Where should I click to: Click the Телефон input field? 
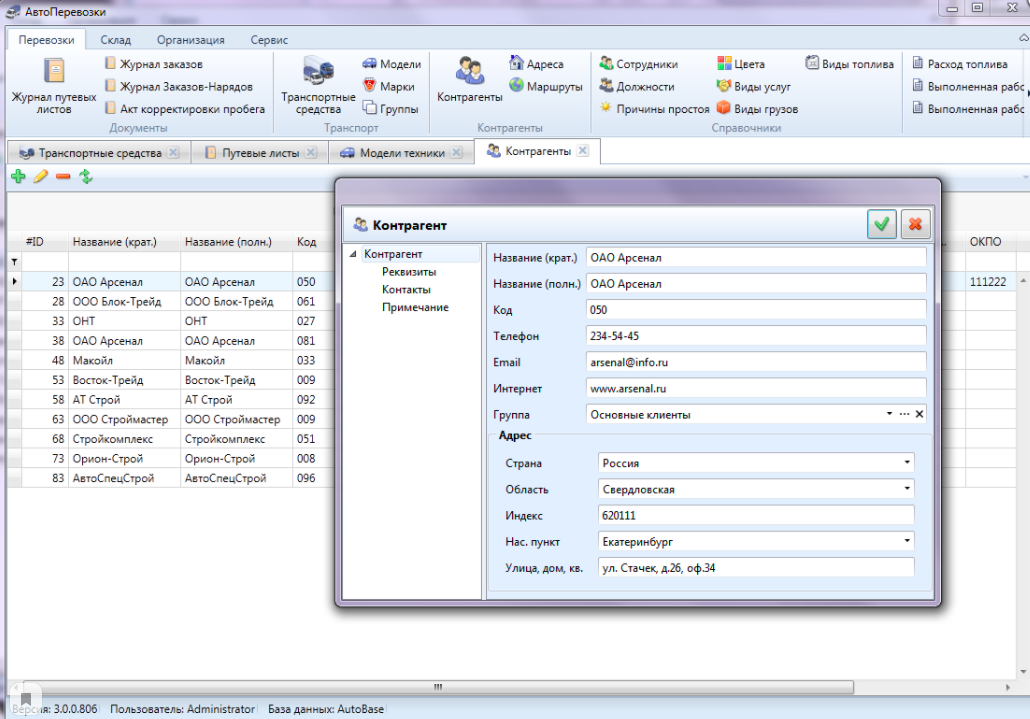(x=756, y=336)
